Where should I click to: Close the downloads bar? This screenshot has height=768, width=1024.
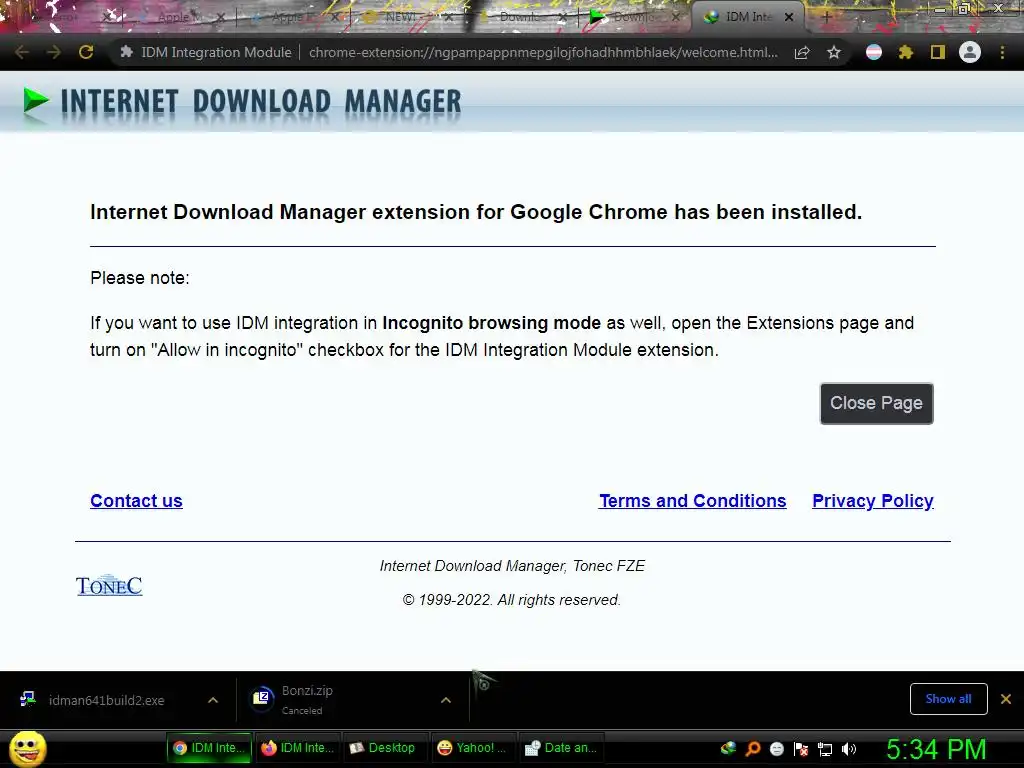[x=1006, y=699]
